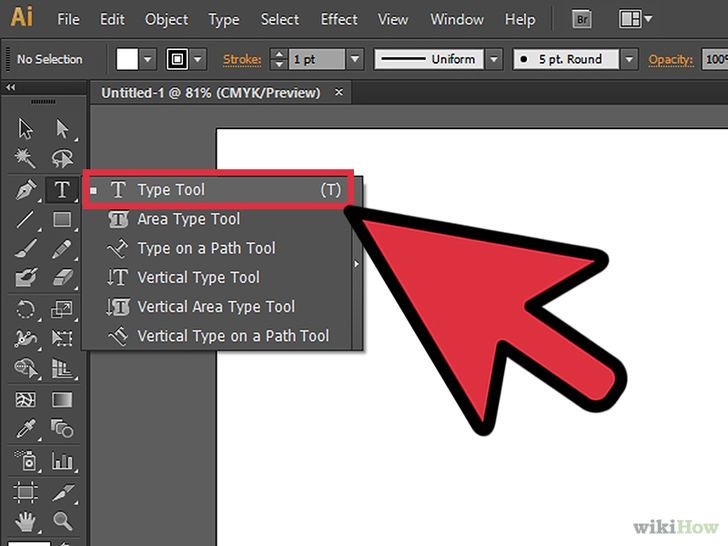This screenshot has height=546, width=728.
Task: Select the Free Transform tool
Action: 62,338
